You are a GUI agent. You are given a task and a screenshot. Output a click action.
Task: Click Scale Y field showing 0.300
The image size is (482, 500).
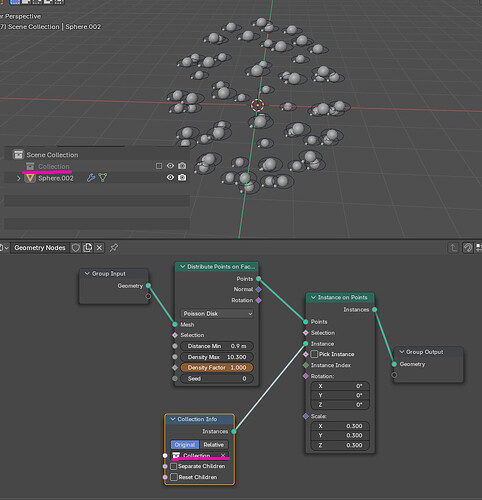click(340, 435)
